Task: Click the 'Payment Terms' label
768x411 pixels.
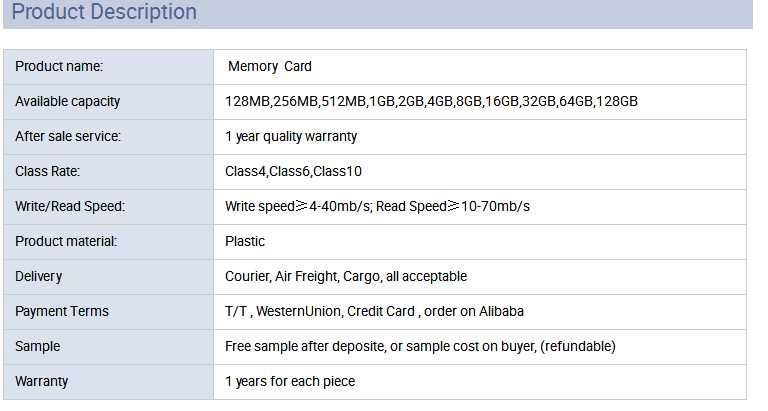Action: click(x=62, y=312)
